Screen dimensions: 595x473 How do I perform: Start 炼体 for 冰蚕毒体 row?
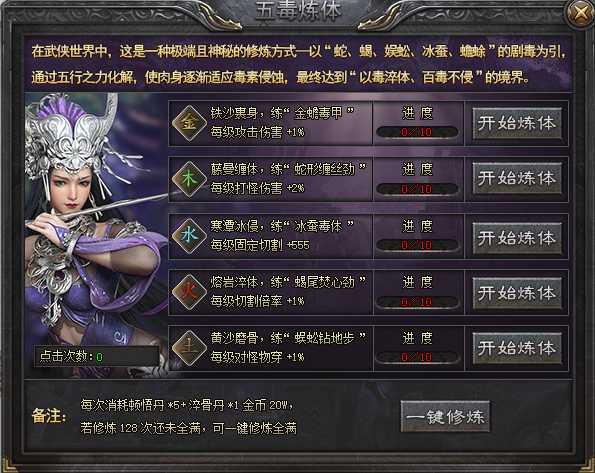517,238
